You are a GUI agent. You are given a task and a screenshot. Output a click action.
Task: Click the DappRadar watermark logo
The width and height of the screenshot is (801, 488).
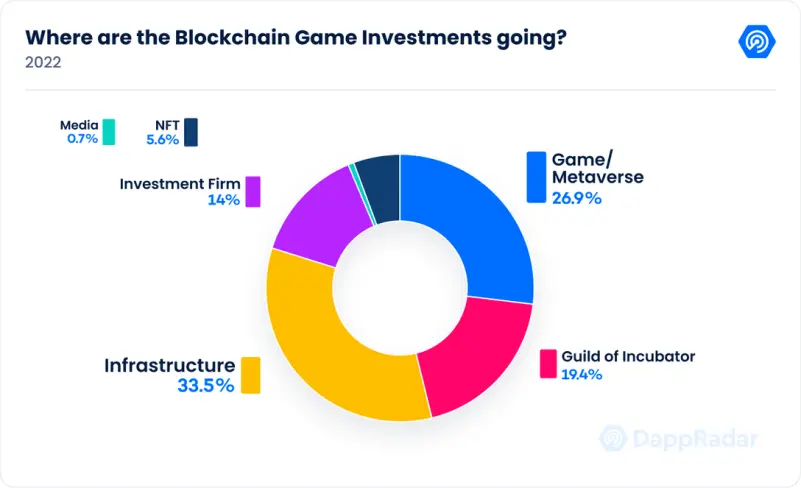click(x=678, y=439)
